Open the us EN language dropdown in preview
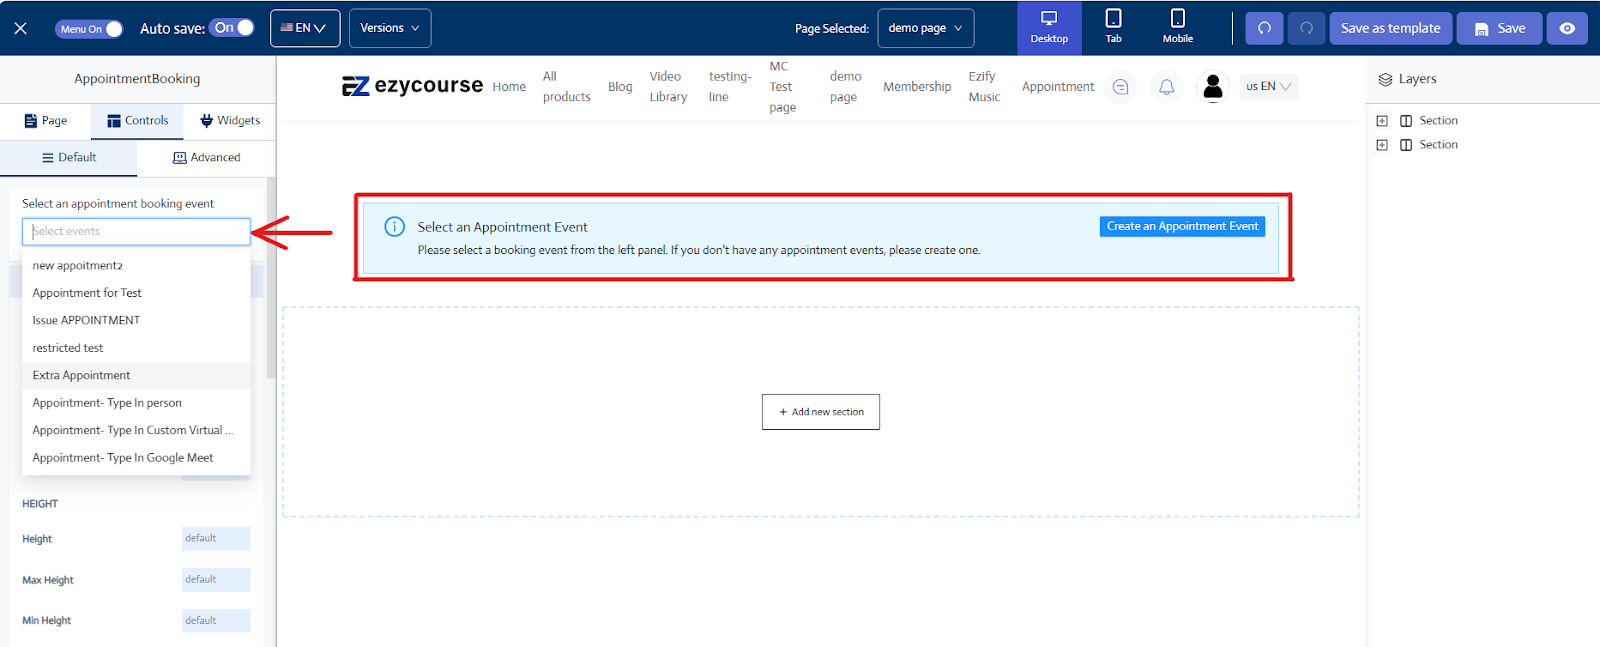Viewport: 1600px width, 647px height. click(x=1269, y=87)
